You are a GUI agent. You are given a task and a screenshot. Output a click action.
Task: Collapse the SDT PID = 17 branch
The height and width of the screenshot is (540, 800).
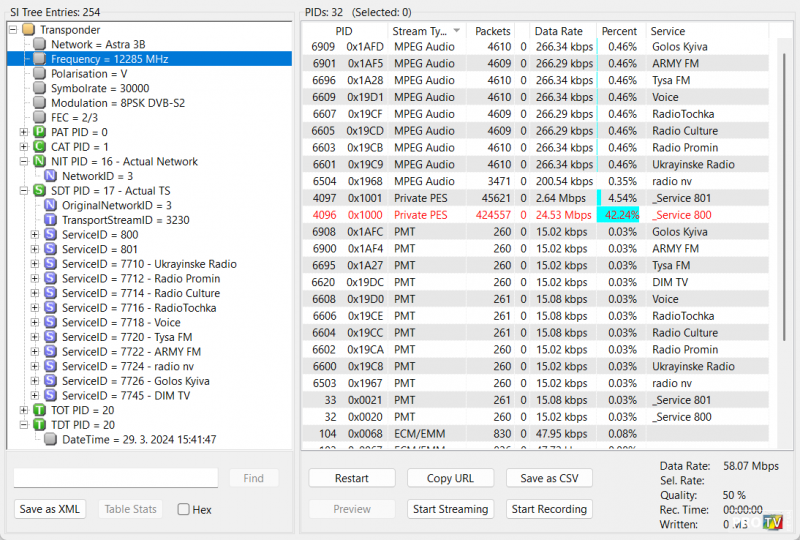24,190
